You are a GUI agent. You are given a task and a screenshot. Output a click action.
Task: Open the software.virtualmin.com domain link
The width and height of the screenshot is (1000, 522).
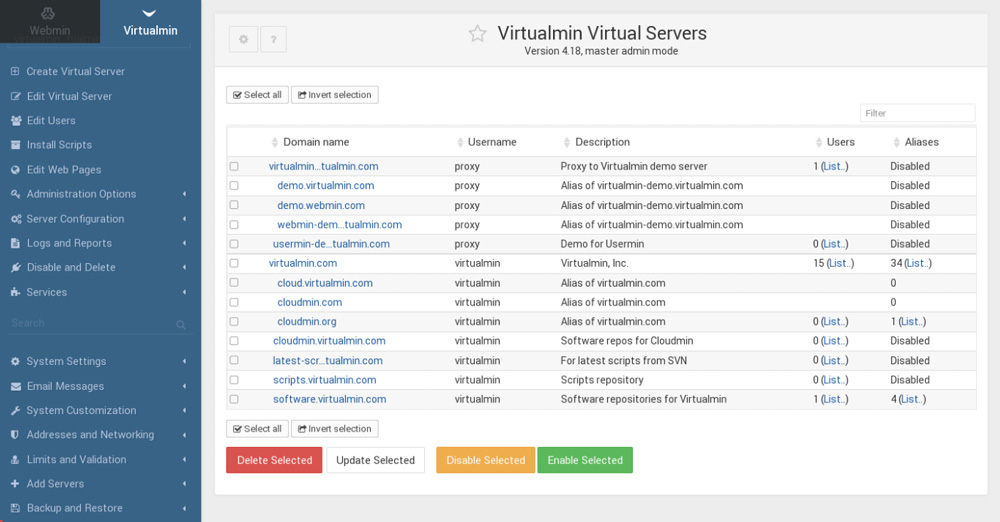click(329, 399)
